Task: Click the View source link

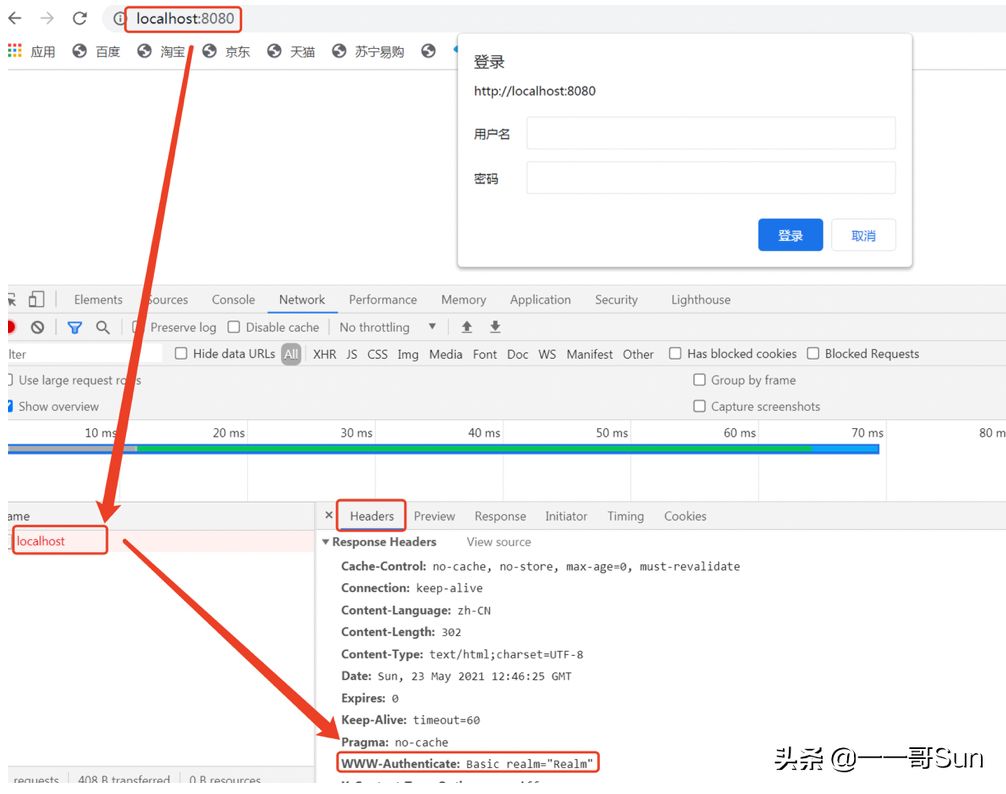Action: (499, 542)
